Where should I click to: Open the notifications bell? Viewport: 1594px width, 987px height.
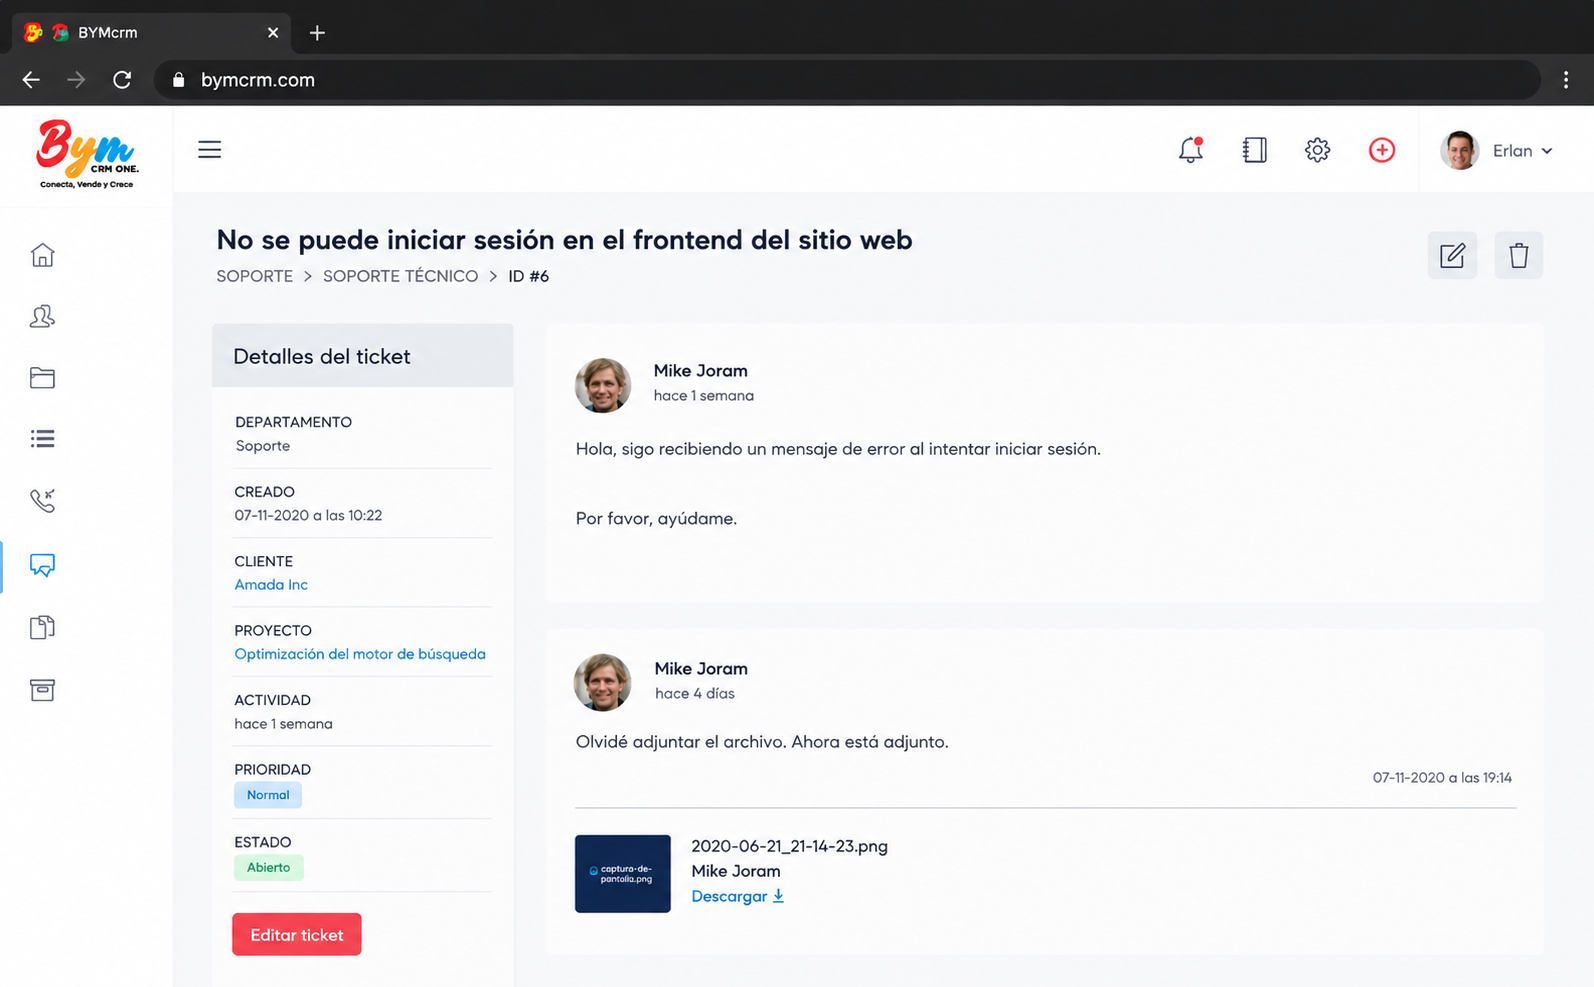click(1190, 150)
